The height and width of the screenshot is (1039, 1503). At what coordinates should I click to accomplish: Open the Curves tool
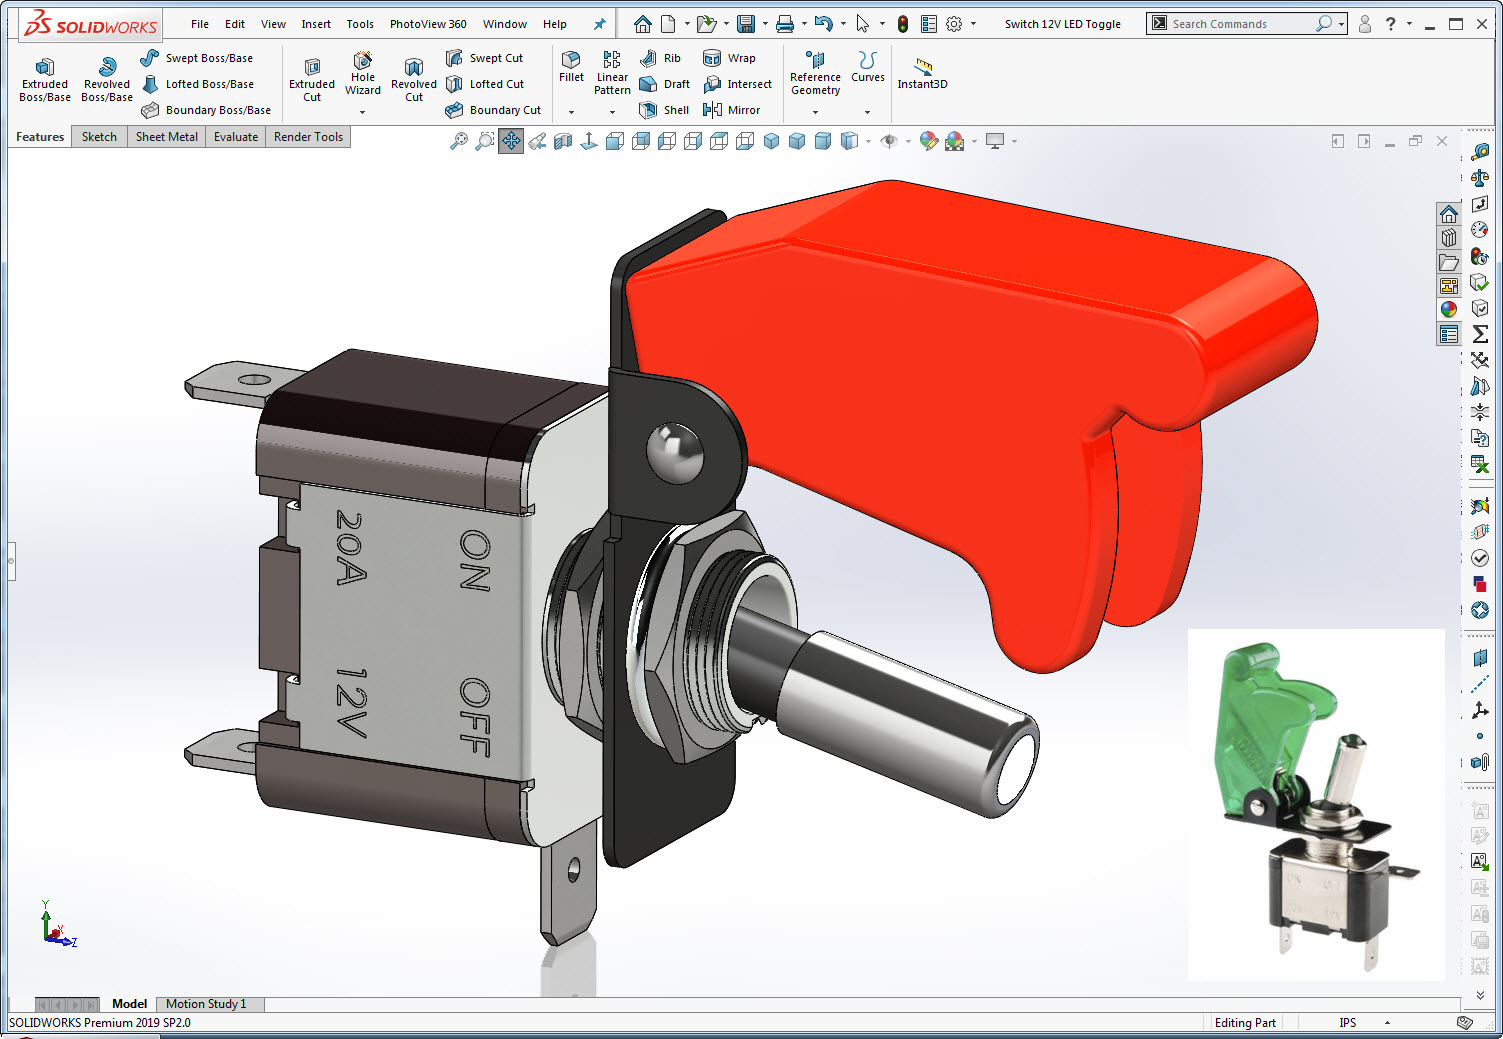pos(867,67)
